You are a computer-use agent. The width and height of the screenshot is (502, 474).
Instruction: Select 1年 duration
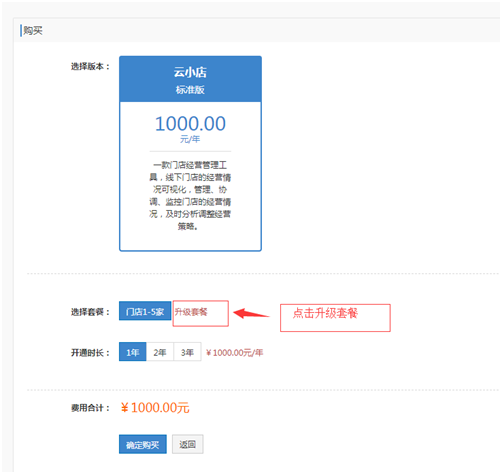click(133, 352)
